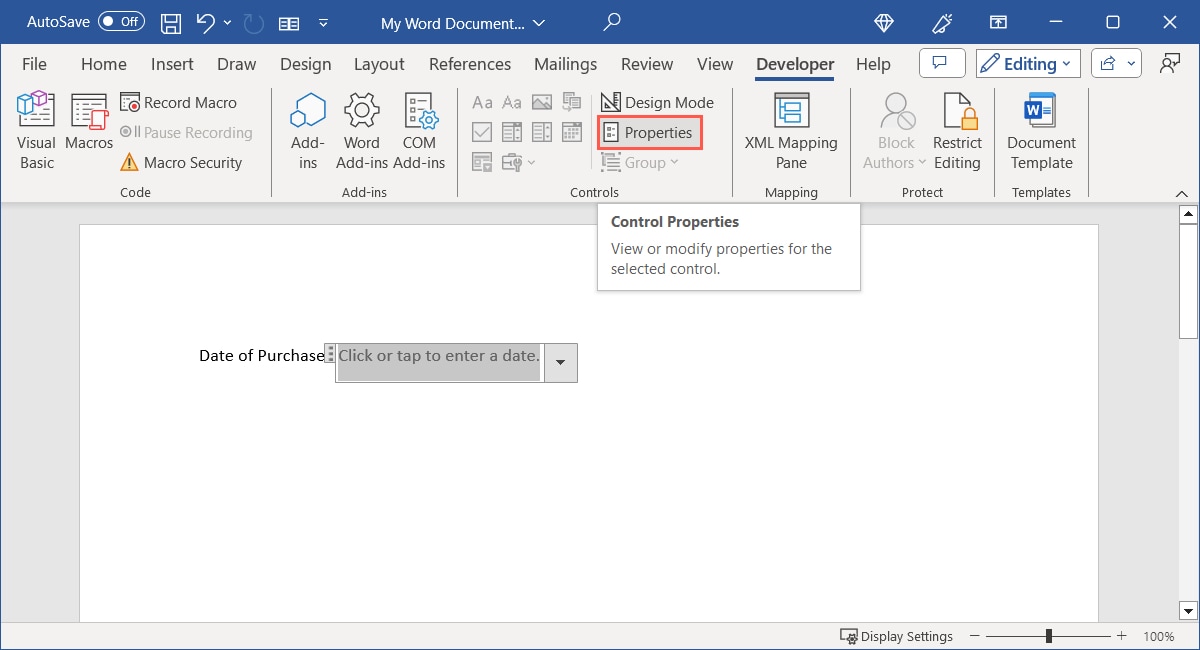The width and height of the screenshot is (1200, 650).
Task: Open the Review ribbon tab
Action: [646, 63]
